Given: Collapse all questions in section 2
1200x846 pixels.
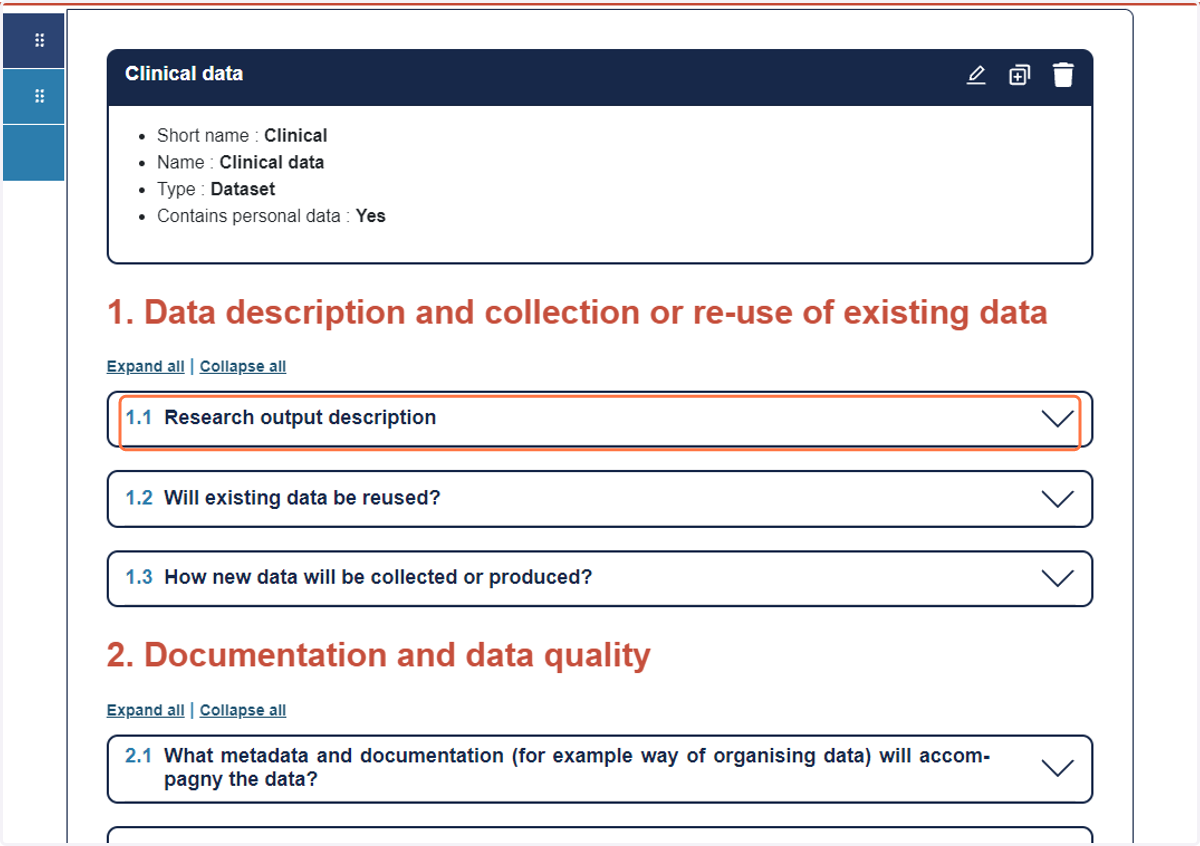Looking at the screenshot, I should [x=243, y=710].
